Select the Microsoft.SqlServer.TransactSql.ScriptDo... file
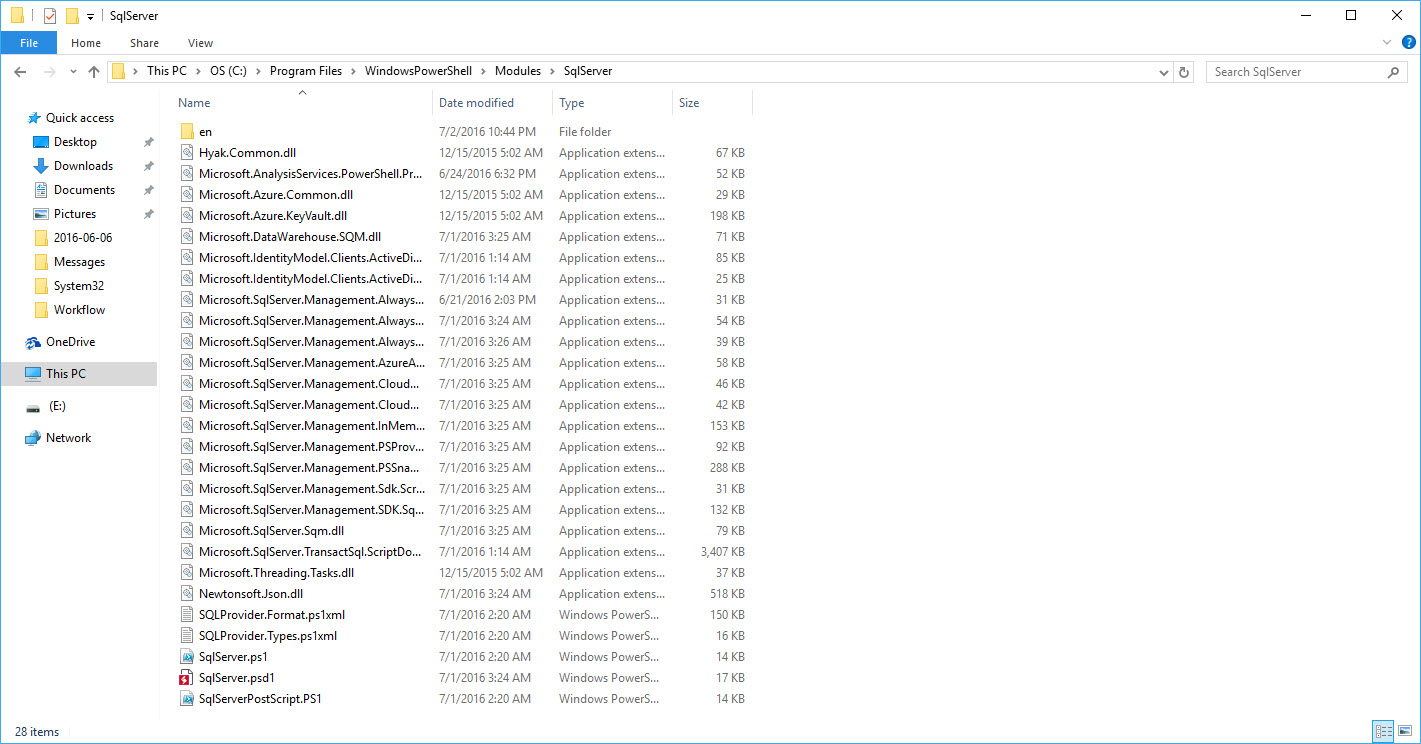The image size is (1421, 744). pyautogui.click(x=310, y=552)
